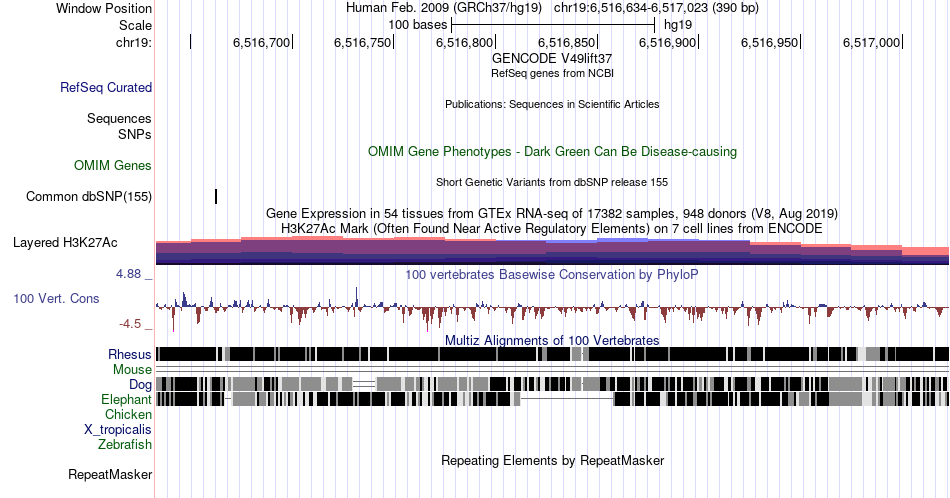Click Multiz Alignments of 100 Vertebrates title
Screen dimensions: 950x498
point(552,340)
